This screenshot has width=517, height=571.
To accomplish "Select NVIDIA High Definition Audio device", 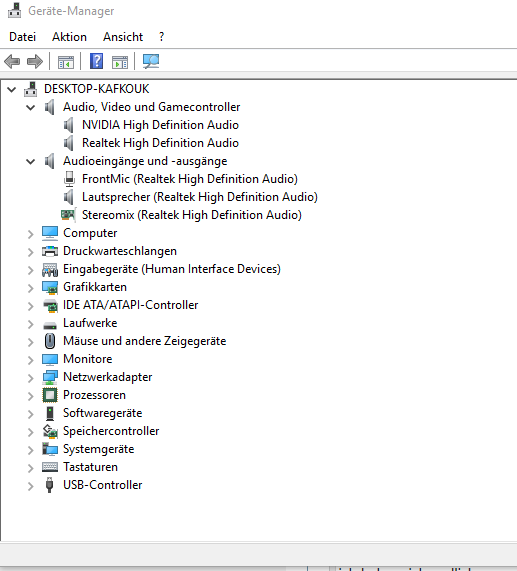I will 160,125.
